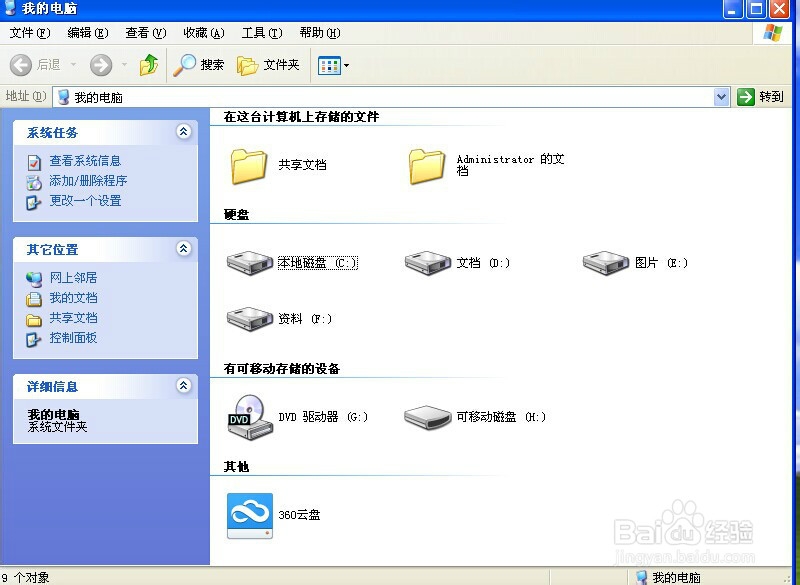Select the 文档 (D:) drive icon
Image resolution: width=800 pixels, height=585 pixels.
coord(428,263)
